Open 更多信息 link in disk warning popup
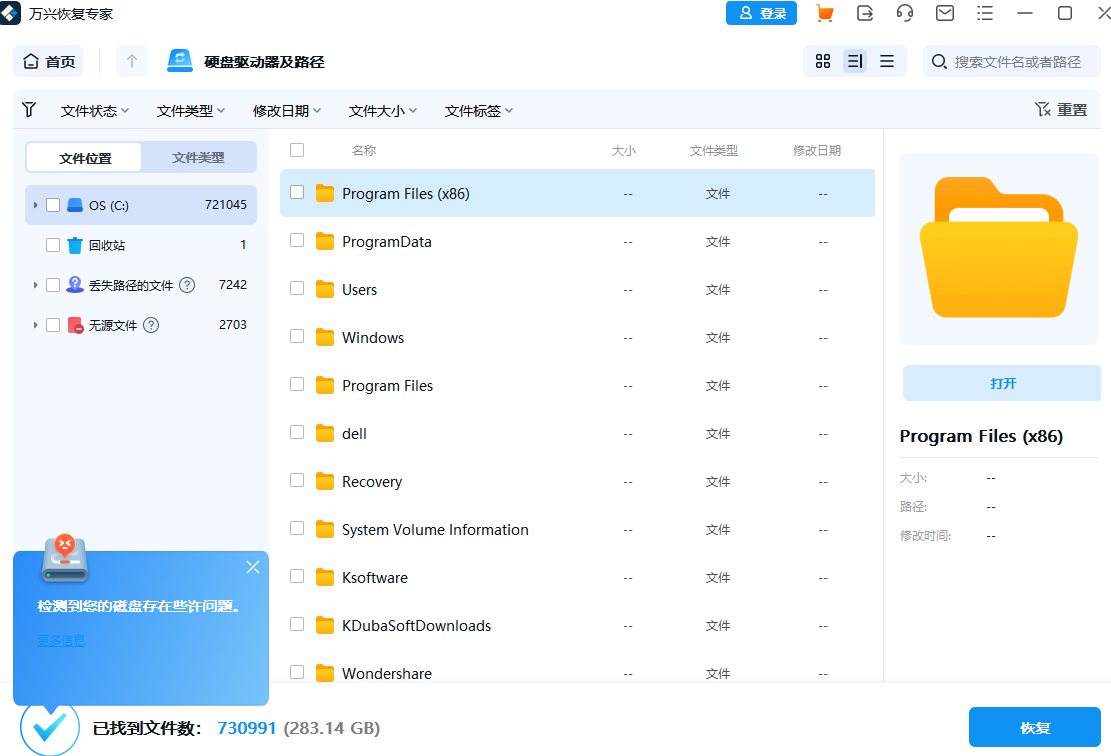Viewport: 1111px width, 756px height. [x=60, y=639]
